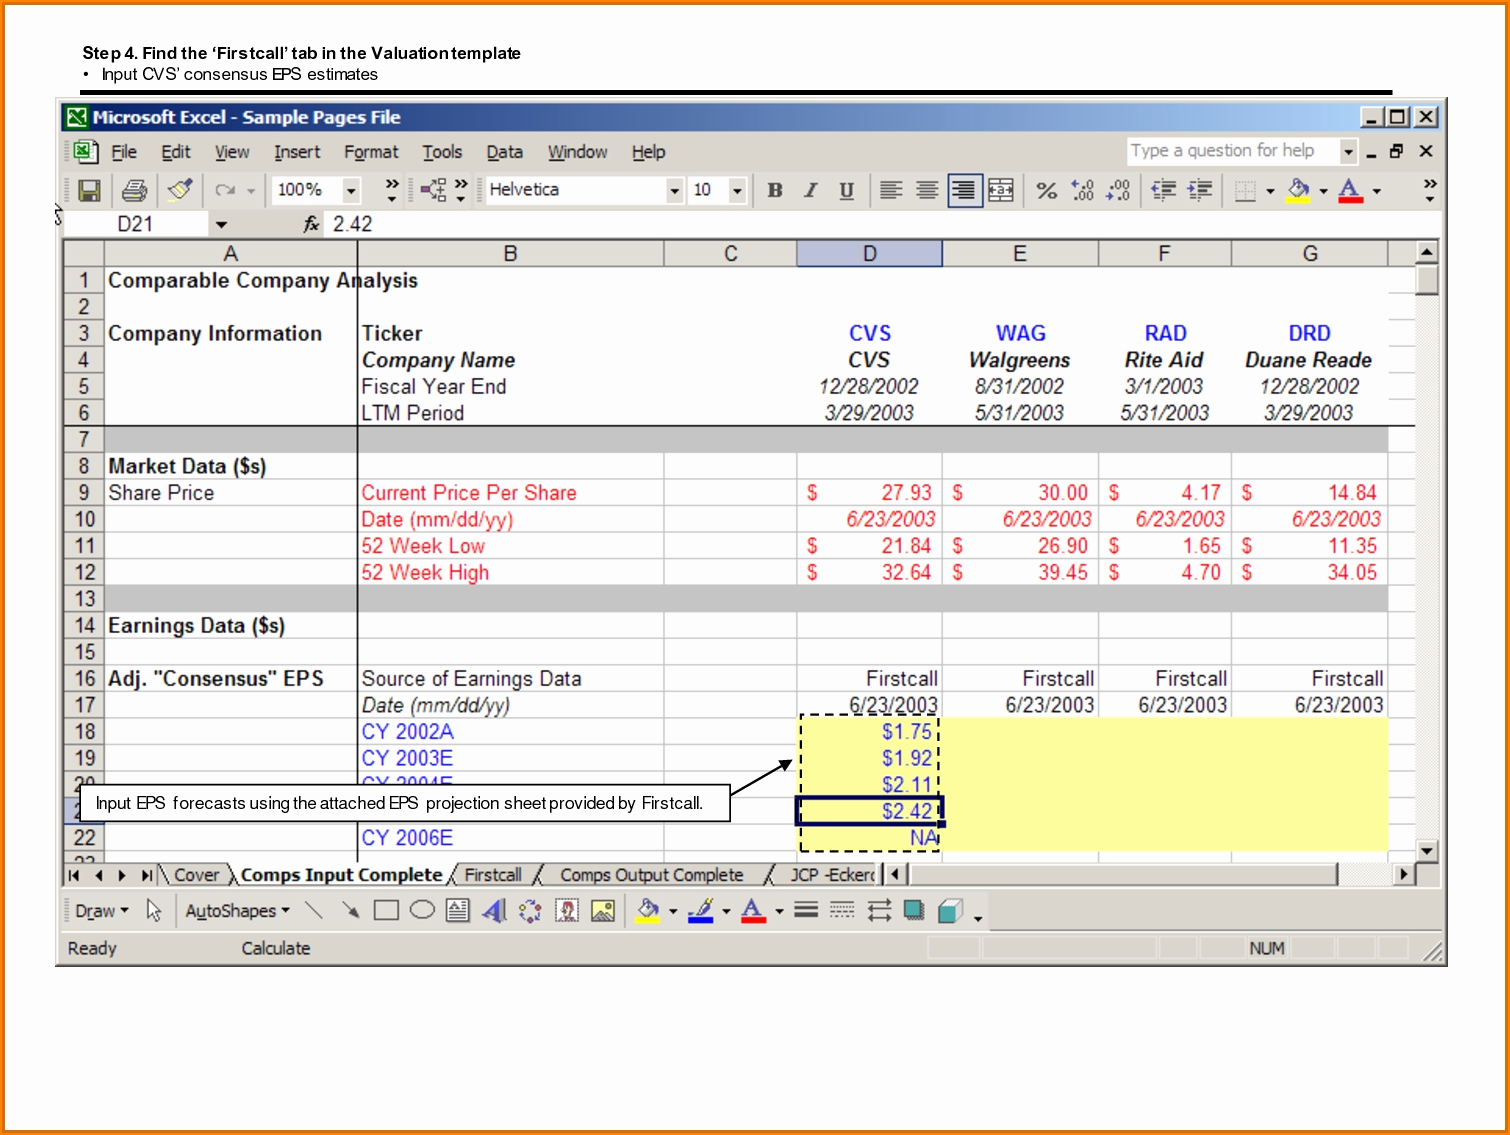
Task: Switch to the Cover sheet tab
Action: (x=196, y=875)
